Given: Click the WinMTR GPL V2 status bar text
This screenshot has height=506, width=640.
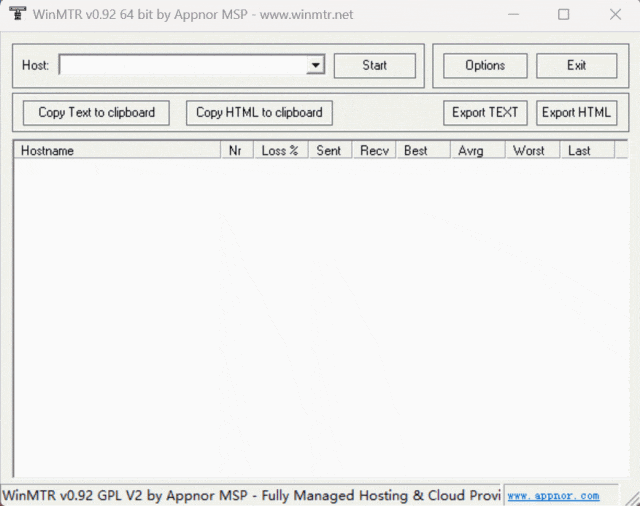Looking at the screenshot, I should tap(251, 495).
